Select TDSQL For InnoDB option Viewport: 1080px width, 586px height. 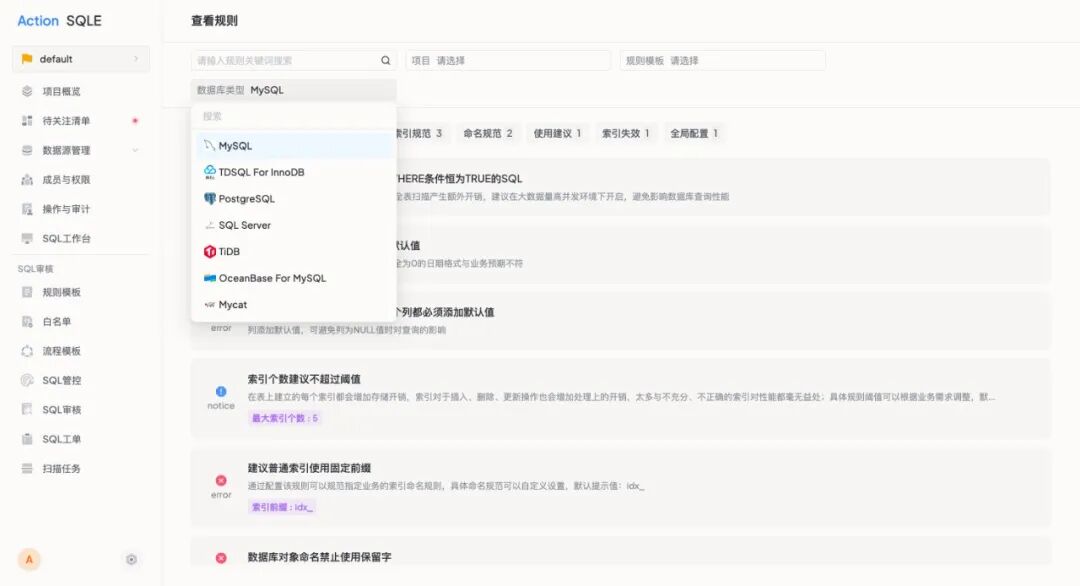(x=293, y=172)
